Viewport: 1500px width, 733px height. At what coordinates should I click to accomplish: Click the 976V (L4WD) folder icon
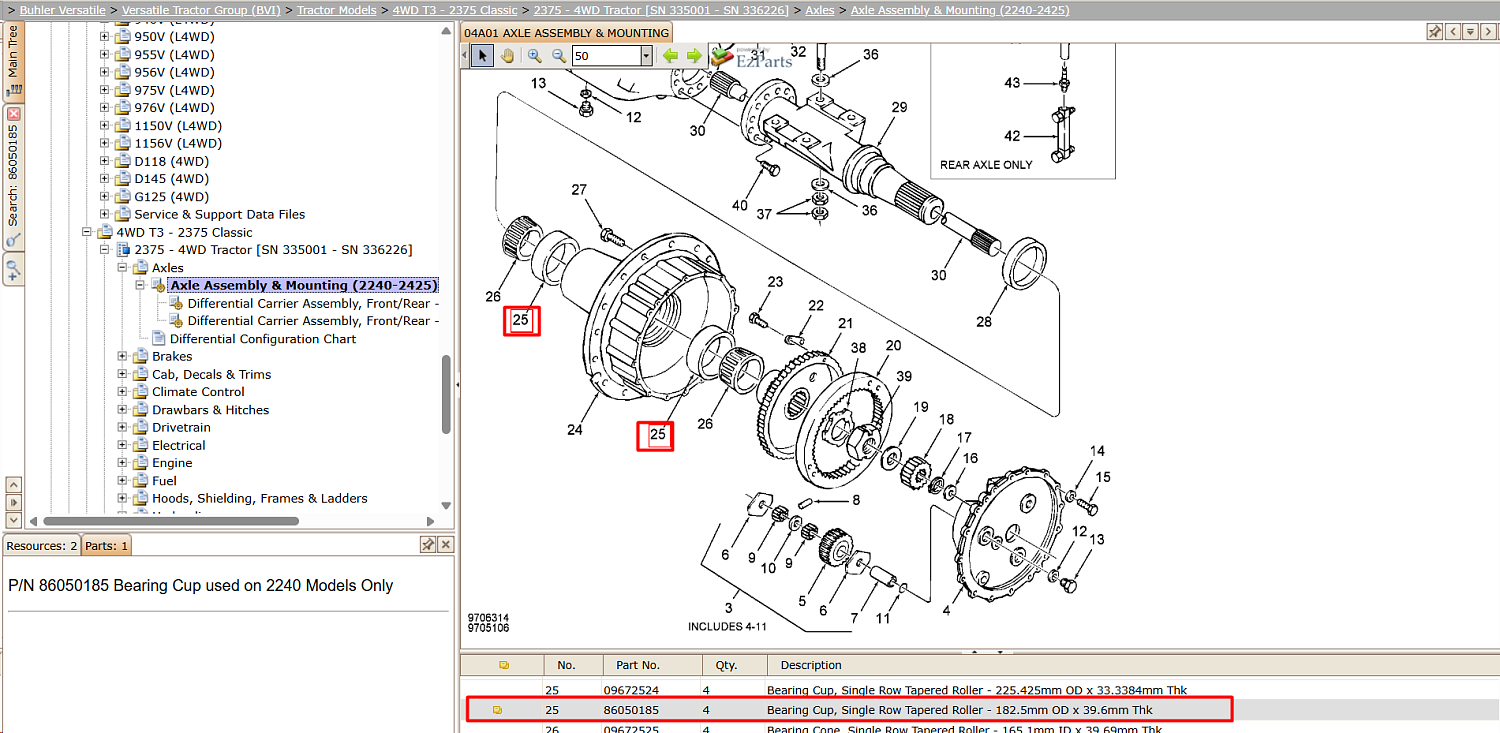(x=123, y=108)
